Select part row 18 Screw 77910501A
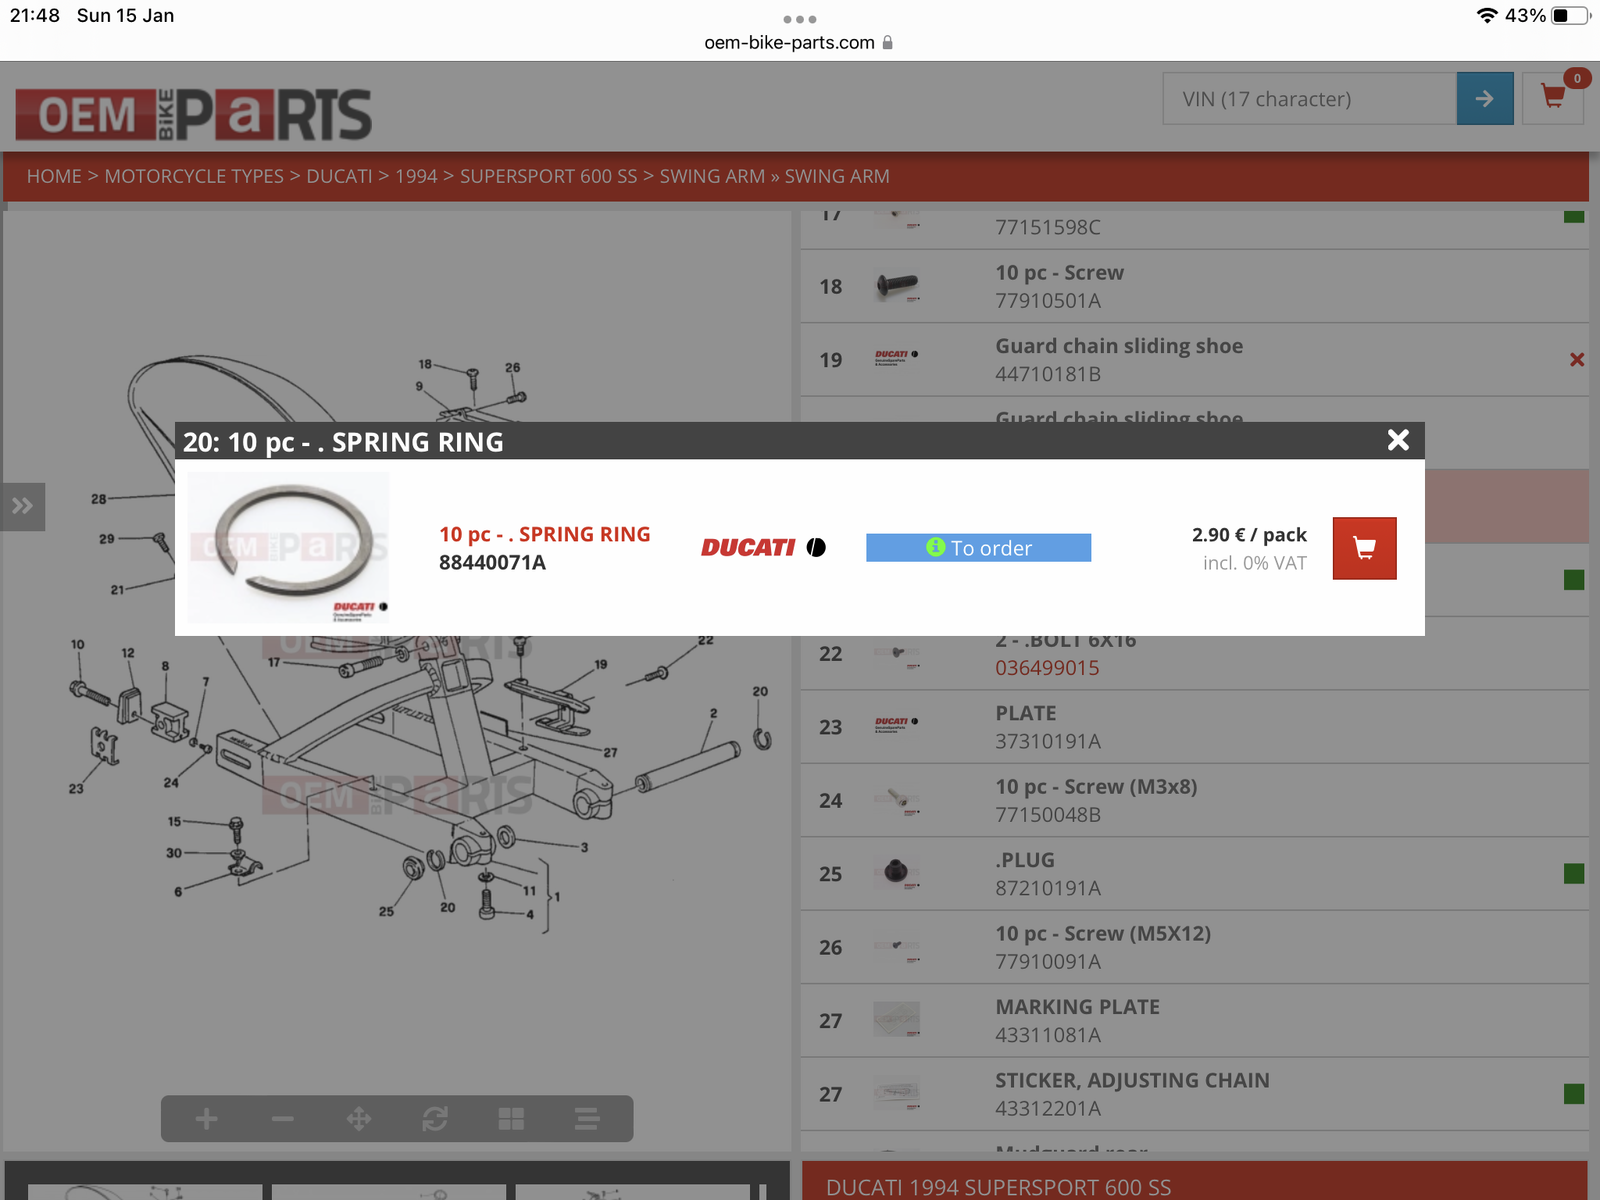 [1194, 286]
